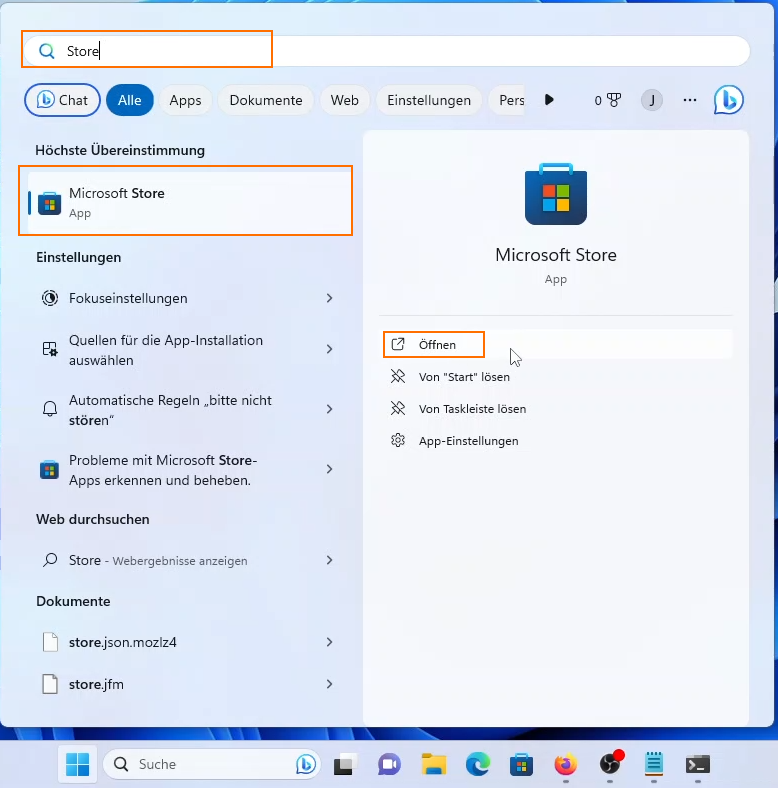
Task: Click the large Microsoft Store preview icon
Action: coord(556,194)
